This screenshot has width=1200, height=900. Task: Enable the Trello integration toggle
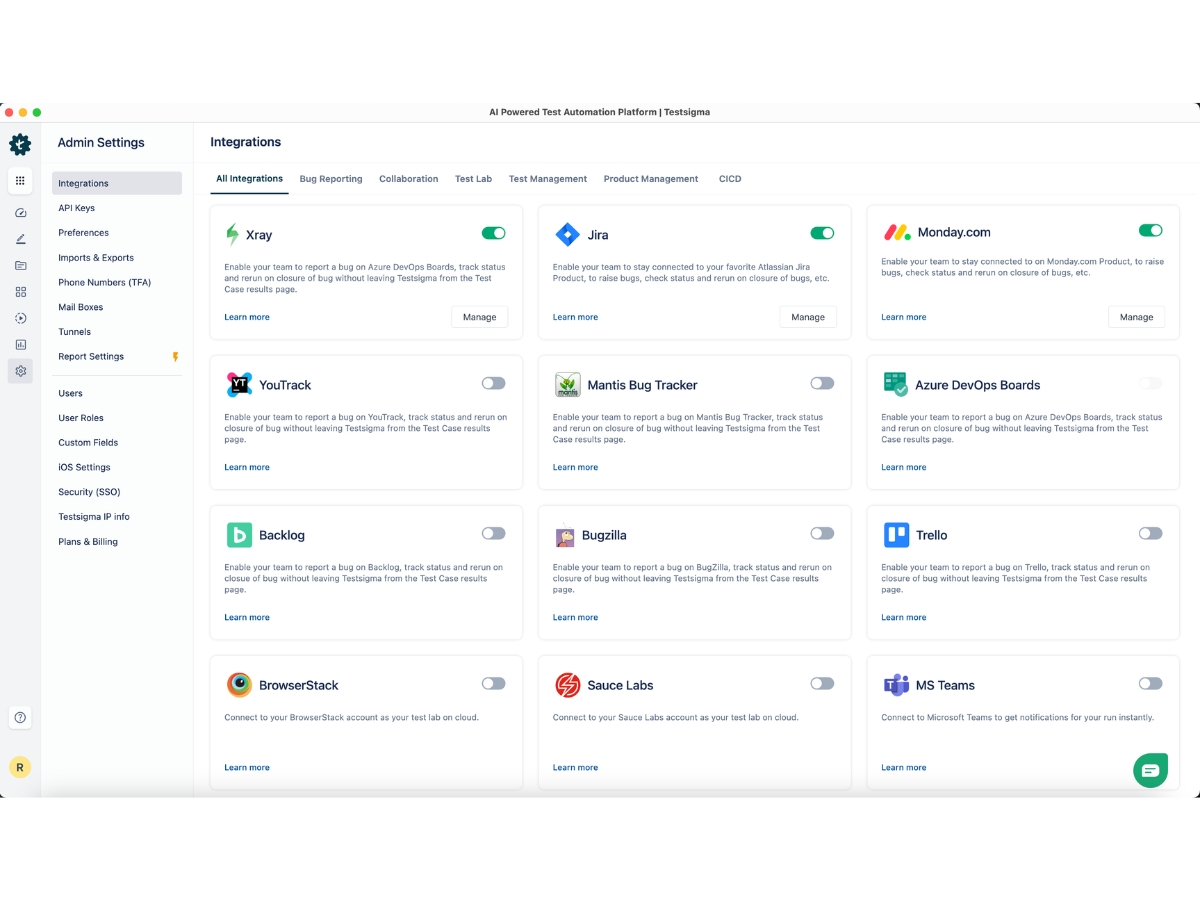[1151, 533]
